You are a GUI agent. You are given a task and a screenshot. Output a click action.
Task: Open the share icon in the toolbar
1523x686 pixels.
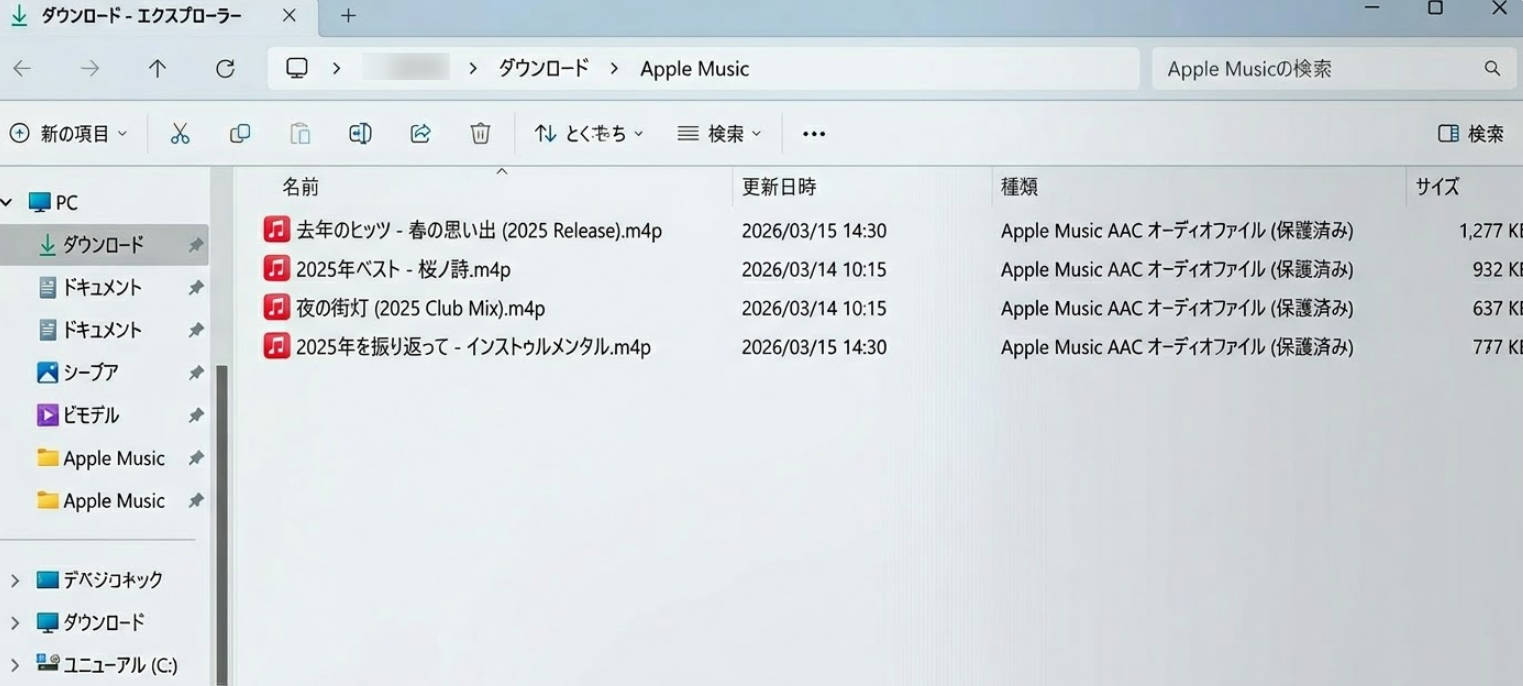(420, 133)
